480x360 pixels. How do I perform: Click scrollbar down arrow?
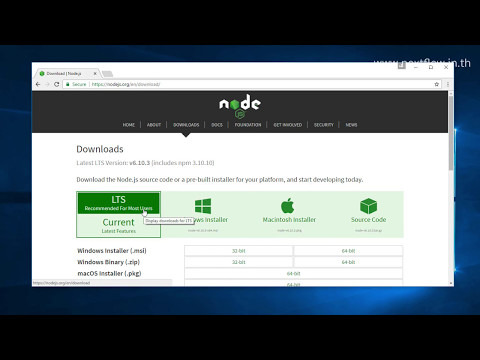click(x=451, y=283)
